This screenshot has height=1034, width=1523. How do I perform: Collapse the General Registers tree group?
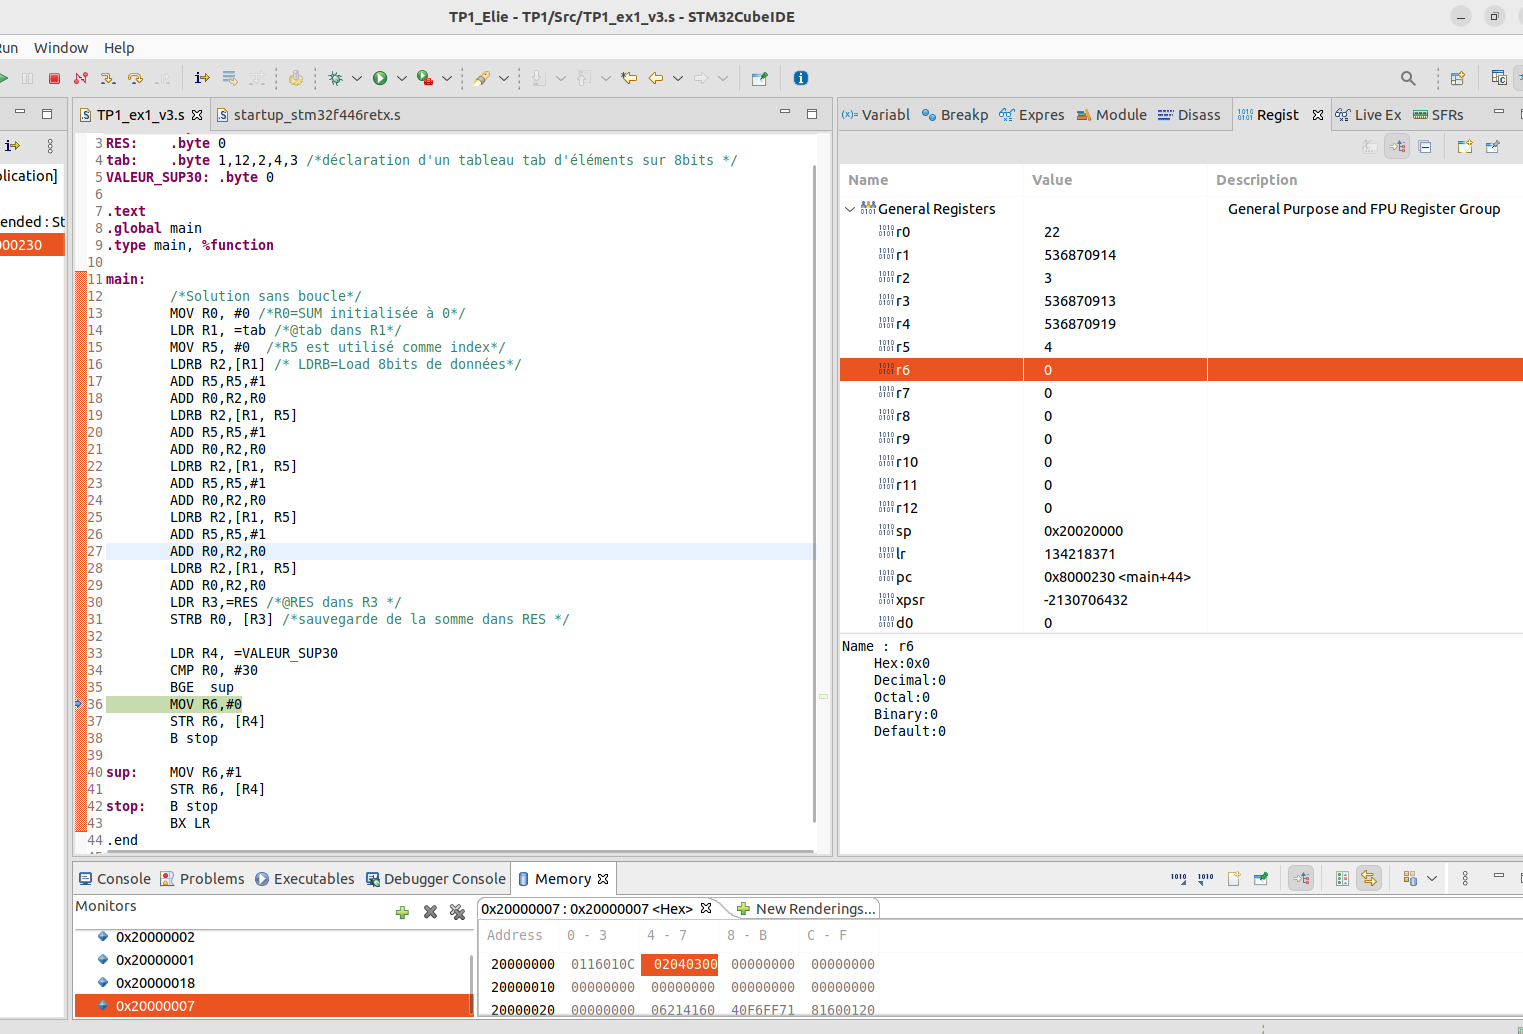tap(850, 209)
